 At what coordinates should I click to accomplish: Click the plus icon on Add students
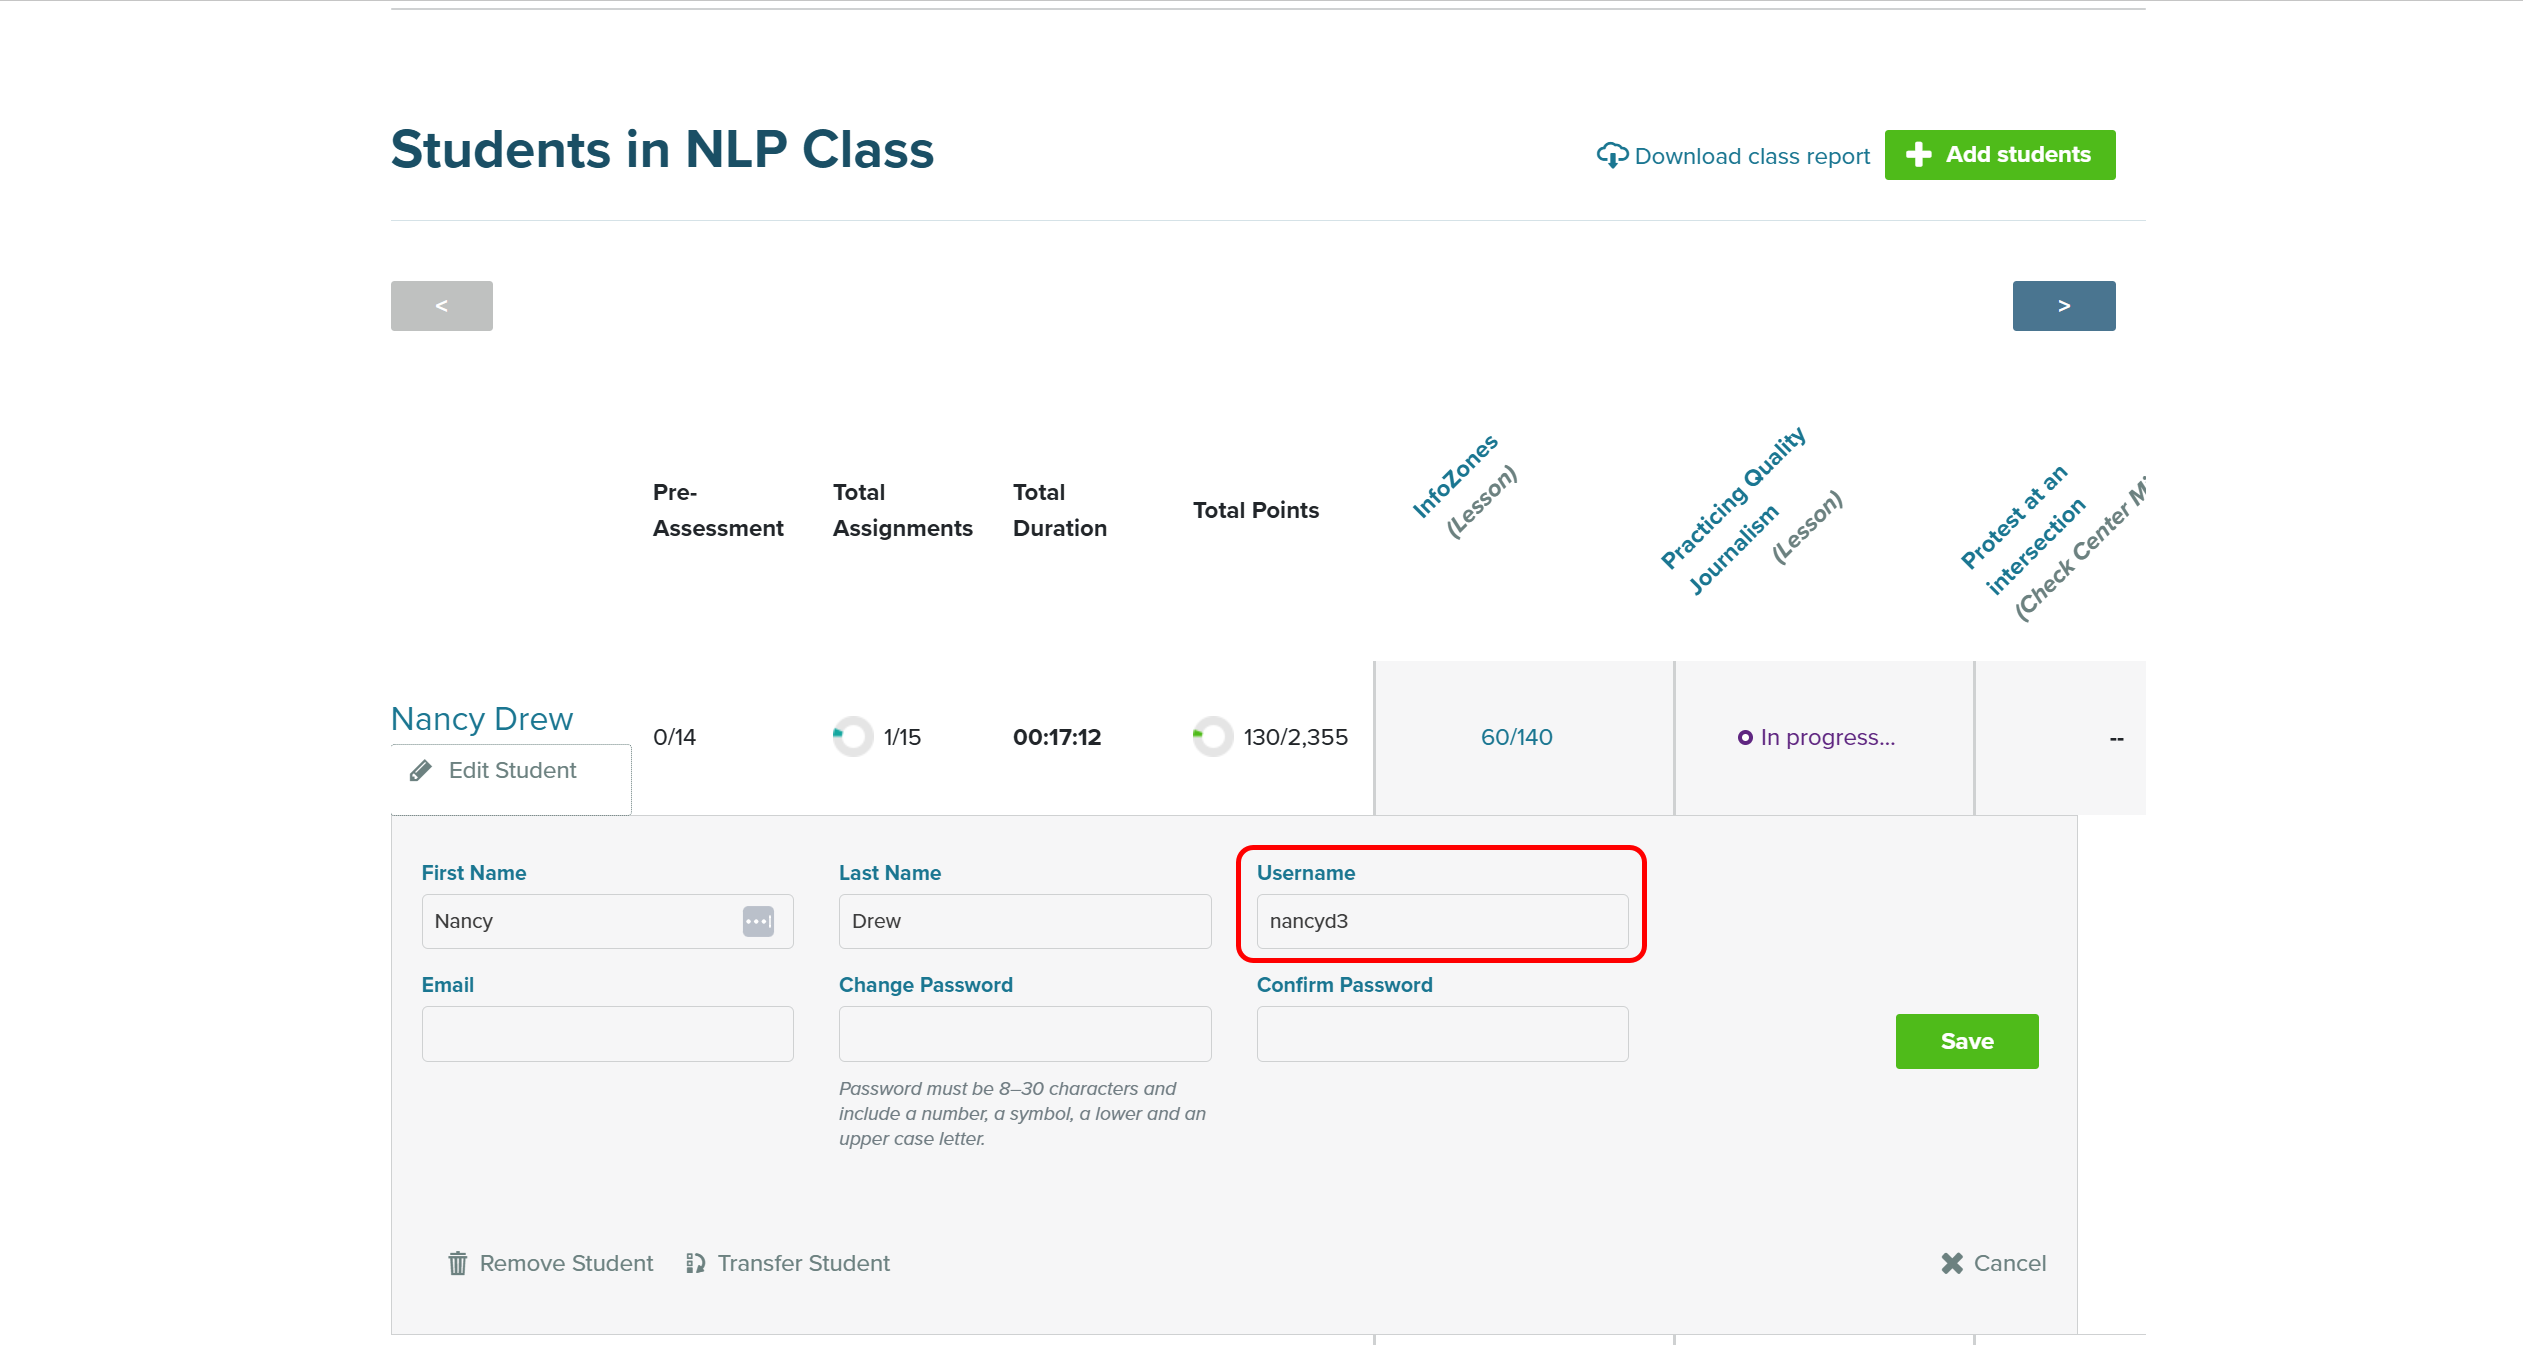pos(1918,154)
